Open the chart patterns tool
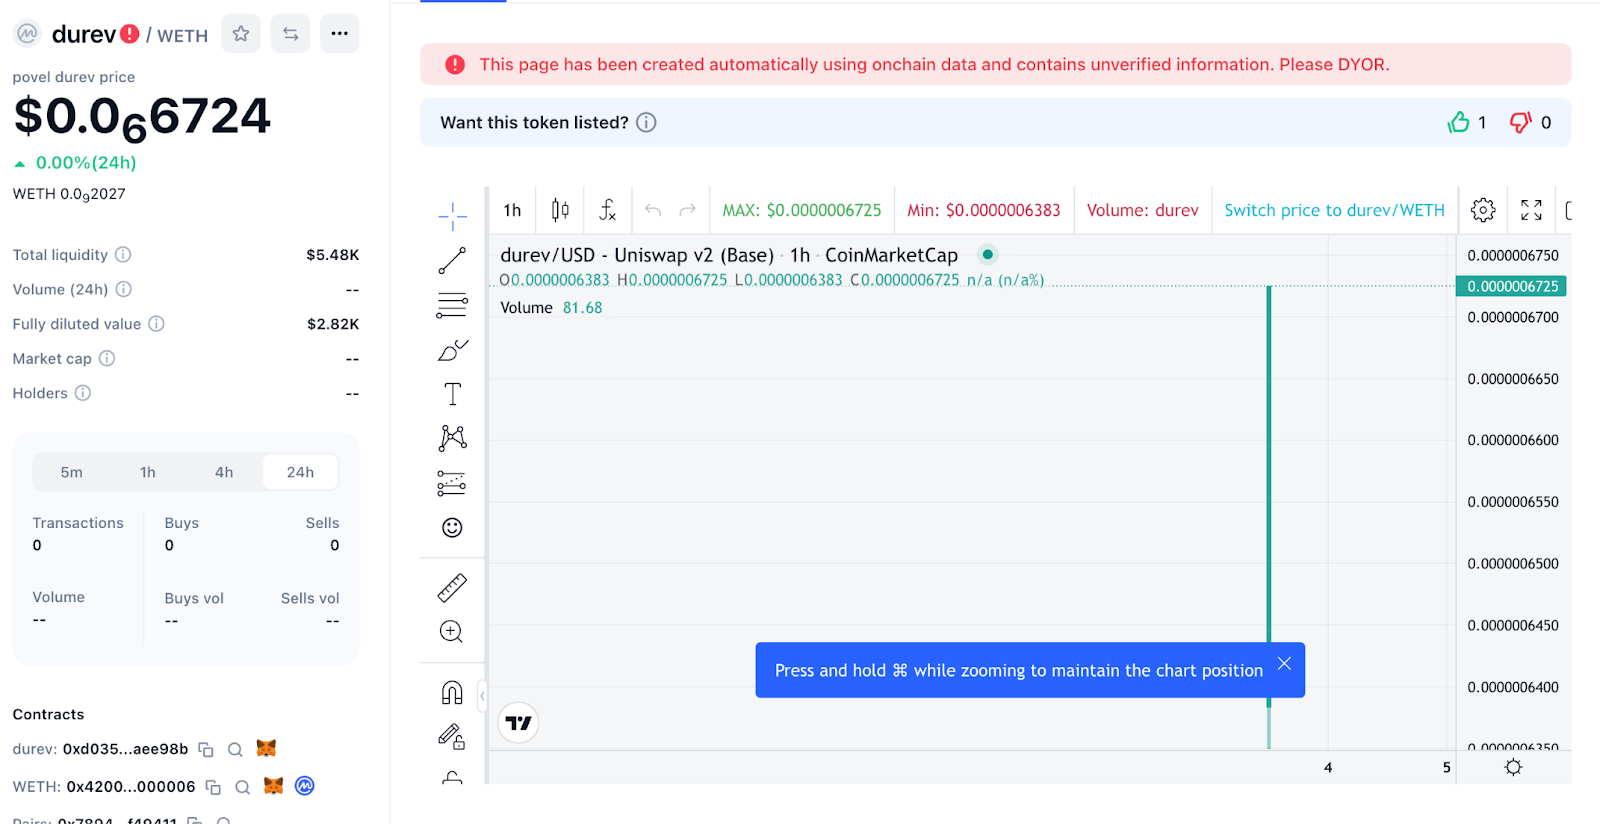Screen dimensions: 1600x824 point(452,438)
